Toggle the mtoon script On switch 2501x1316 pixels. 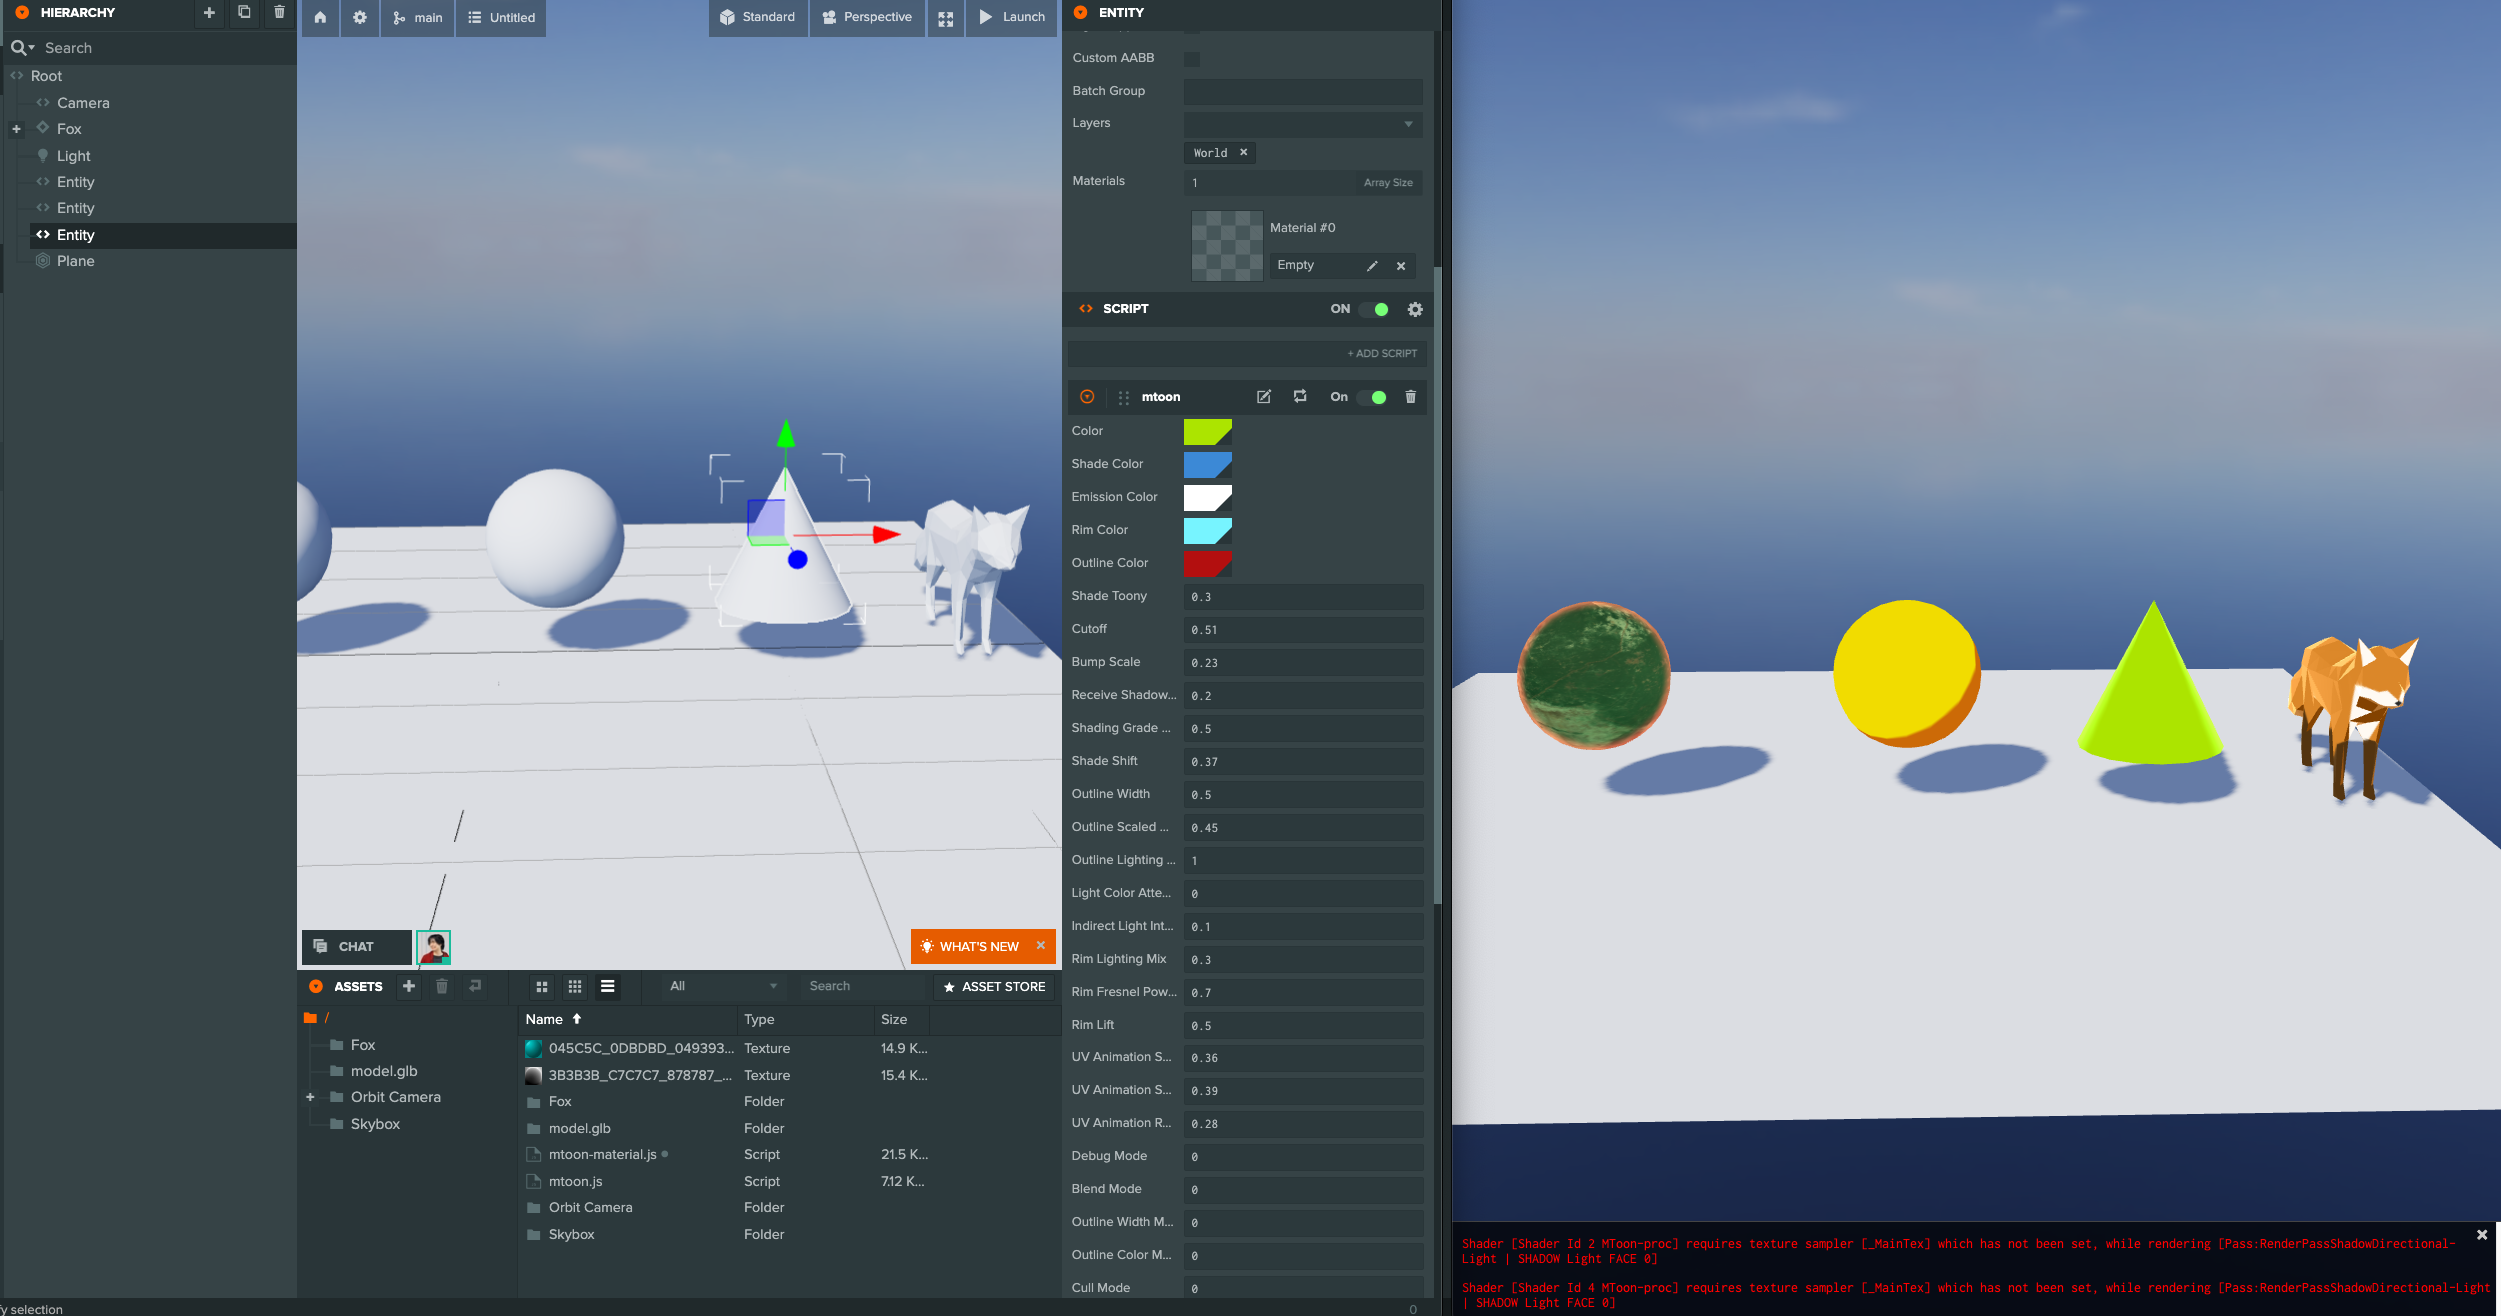click(1373, 397)
